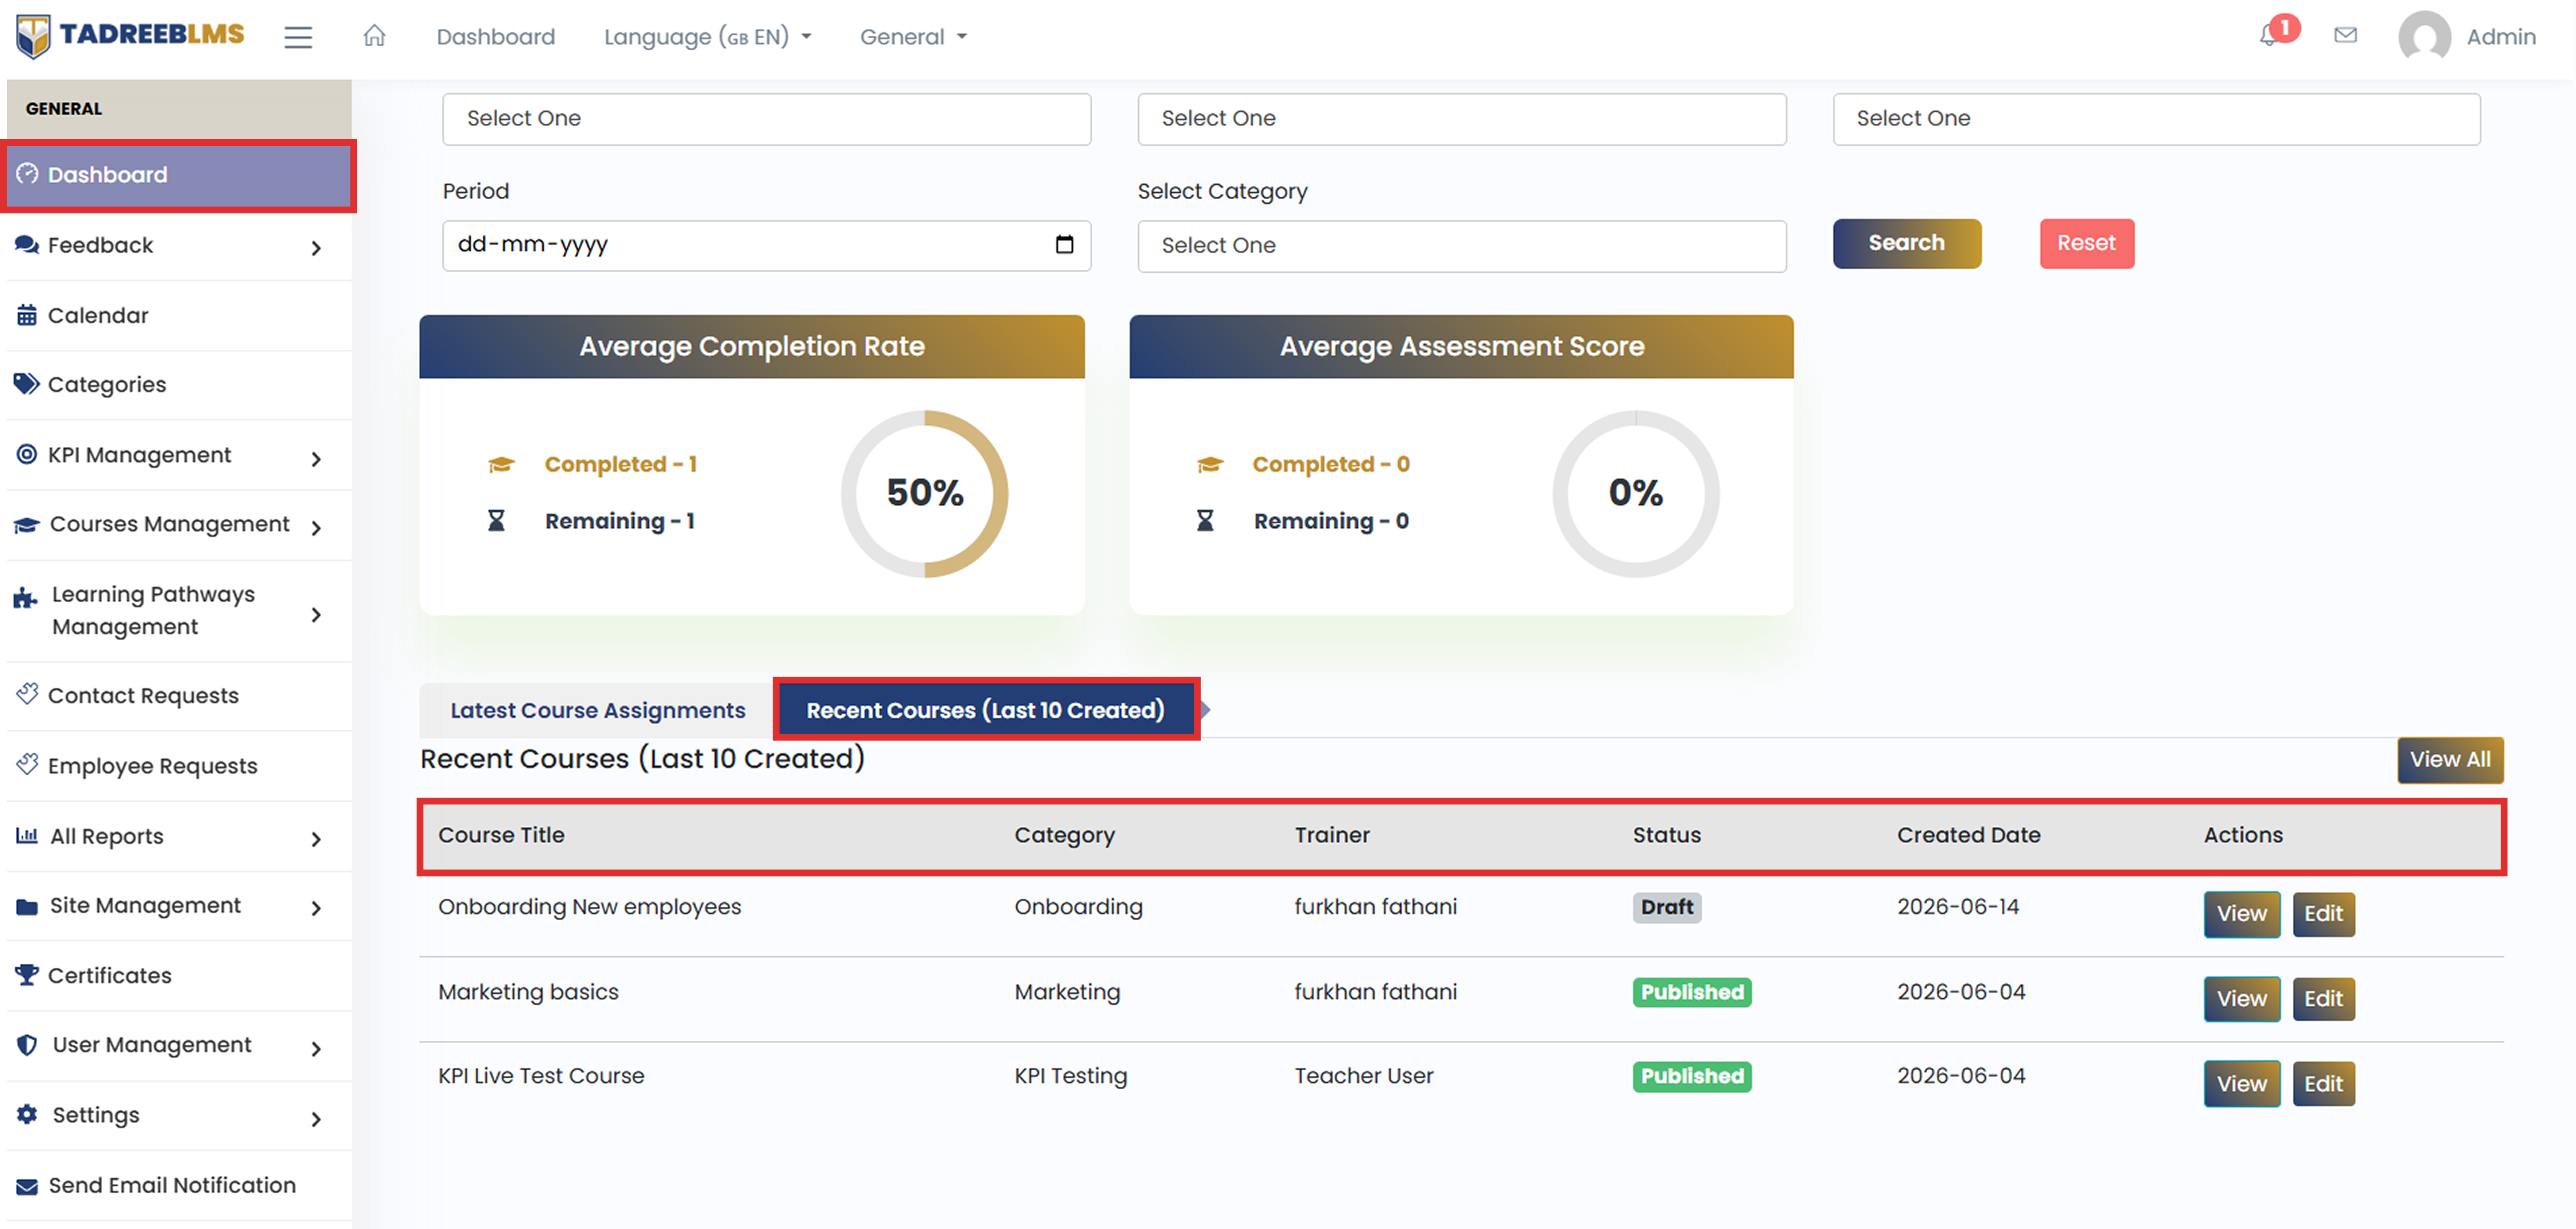Click the Categories tags icon
The height and width of the screenshot is (1229, 2576).
coord(27,384)
